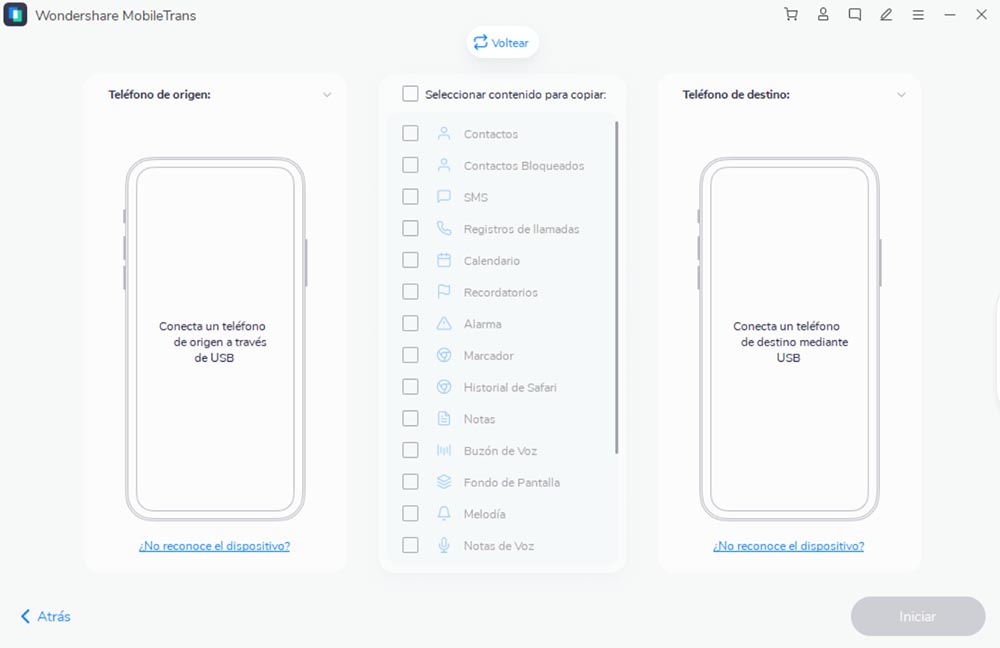Go back with the Atrás link
Image resolution: width=1000 pixels, height=648 pixels.
click(x=45, y=616)
